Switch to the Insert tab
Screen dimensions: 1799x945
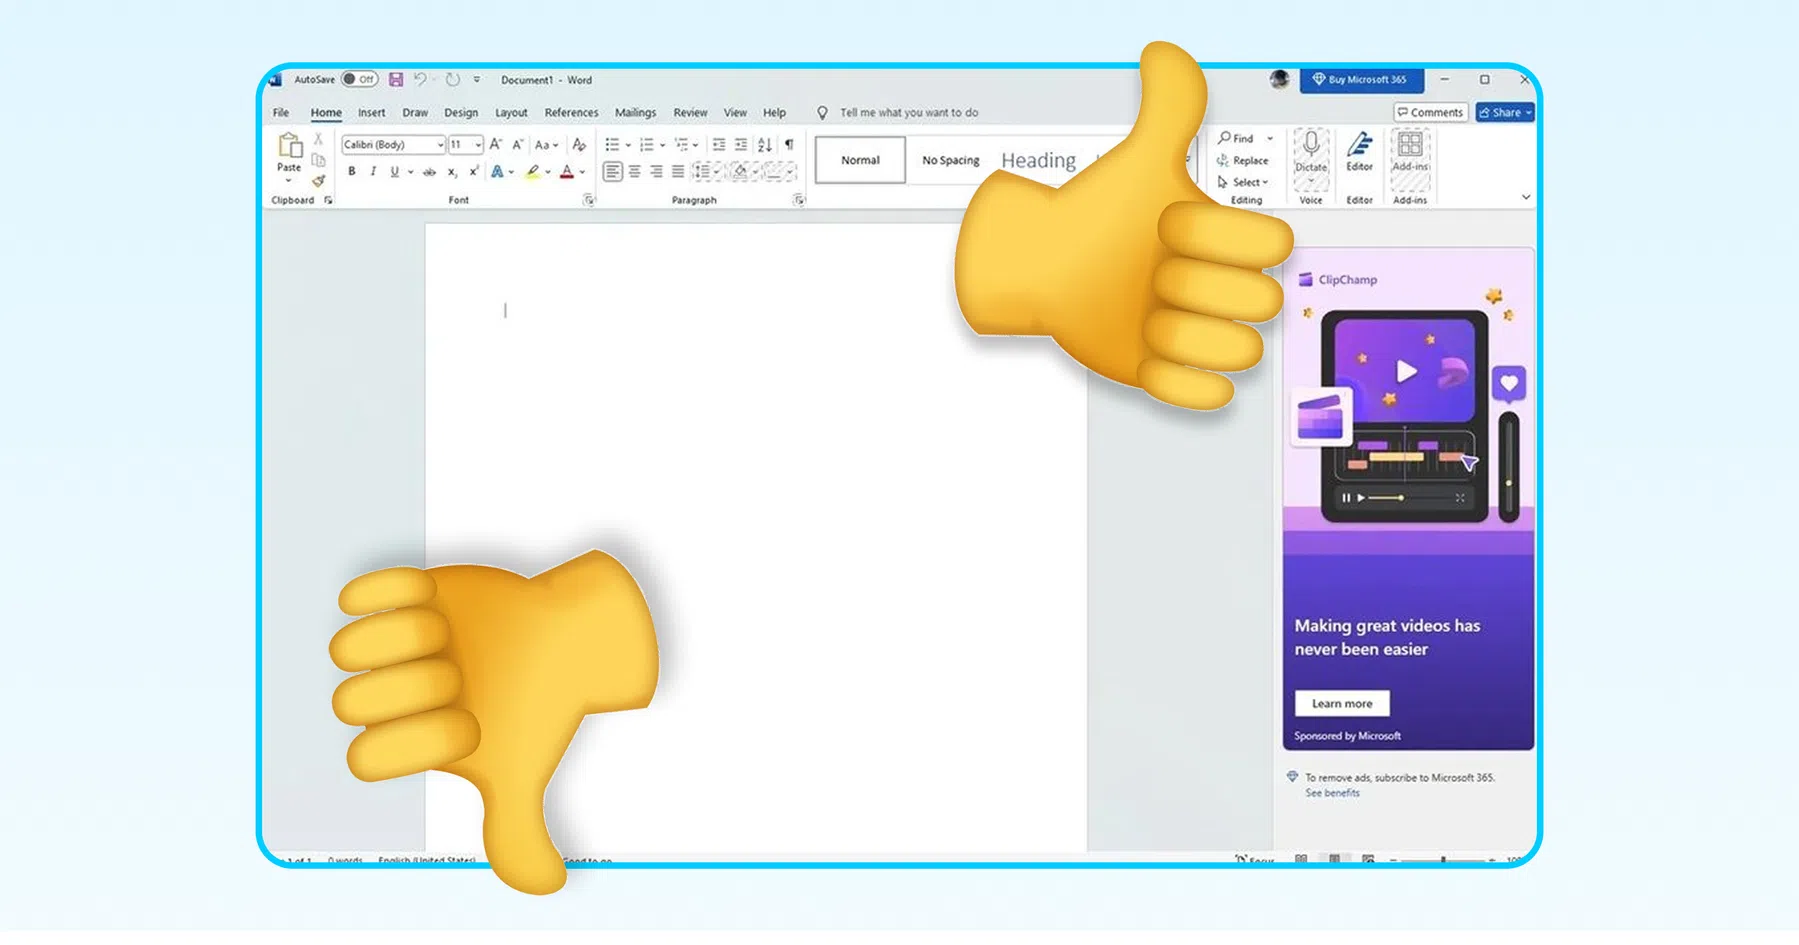pyautogui.click(x=371, y=113)
